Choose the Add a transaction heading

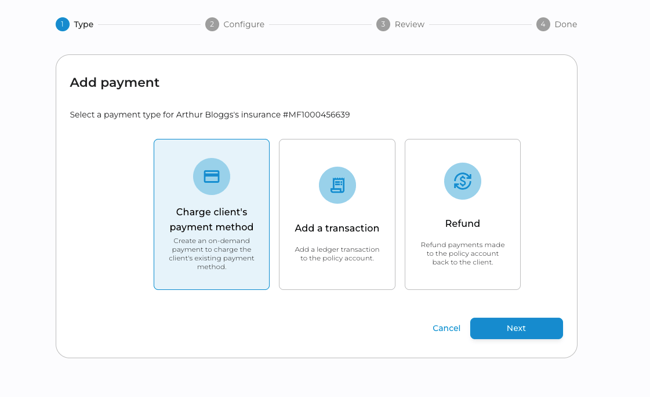pos(337,228)
